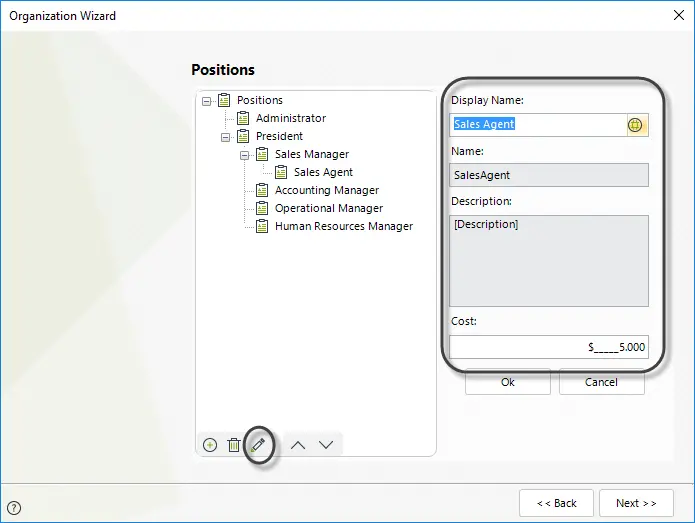The image size is (695, 523).
Task: Click the Cancel button
Action: tap(601, 382)
